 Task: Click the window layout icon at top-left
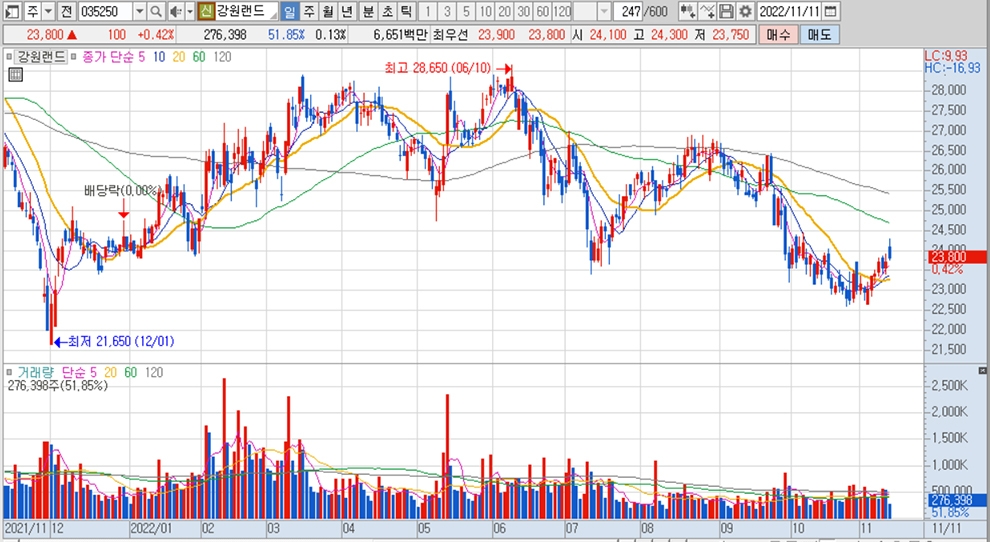(8, 11)
